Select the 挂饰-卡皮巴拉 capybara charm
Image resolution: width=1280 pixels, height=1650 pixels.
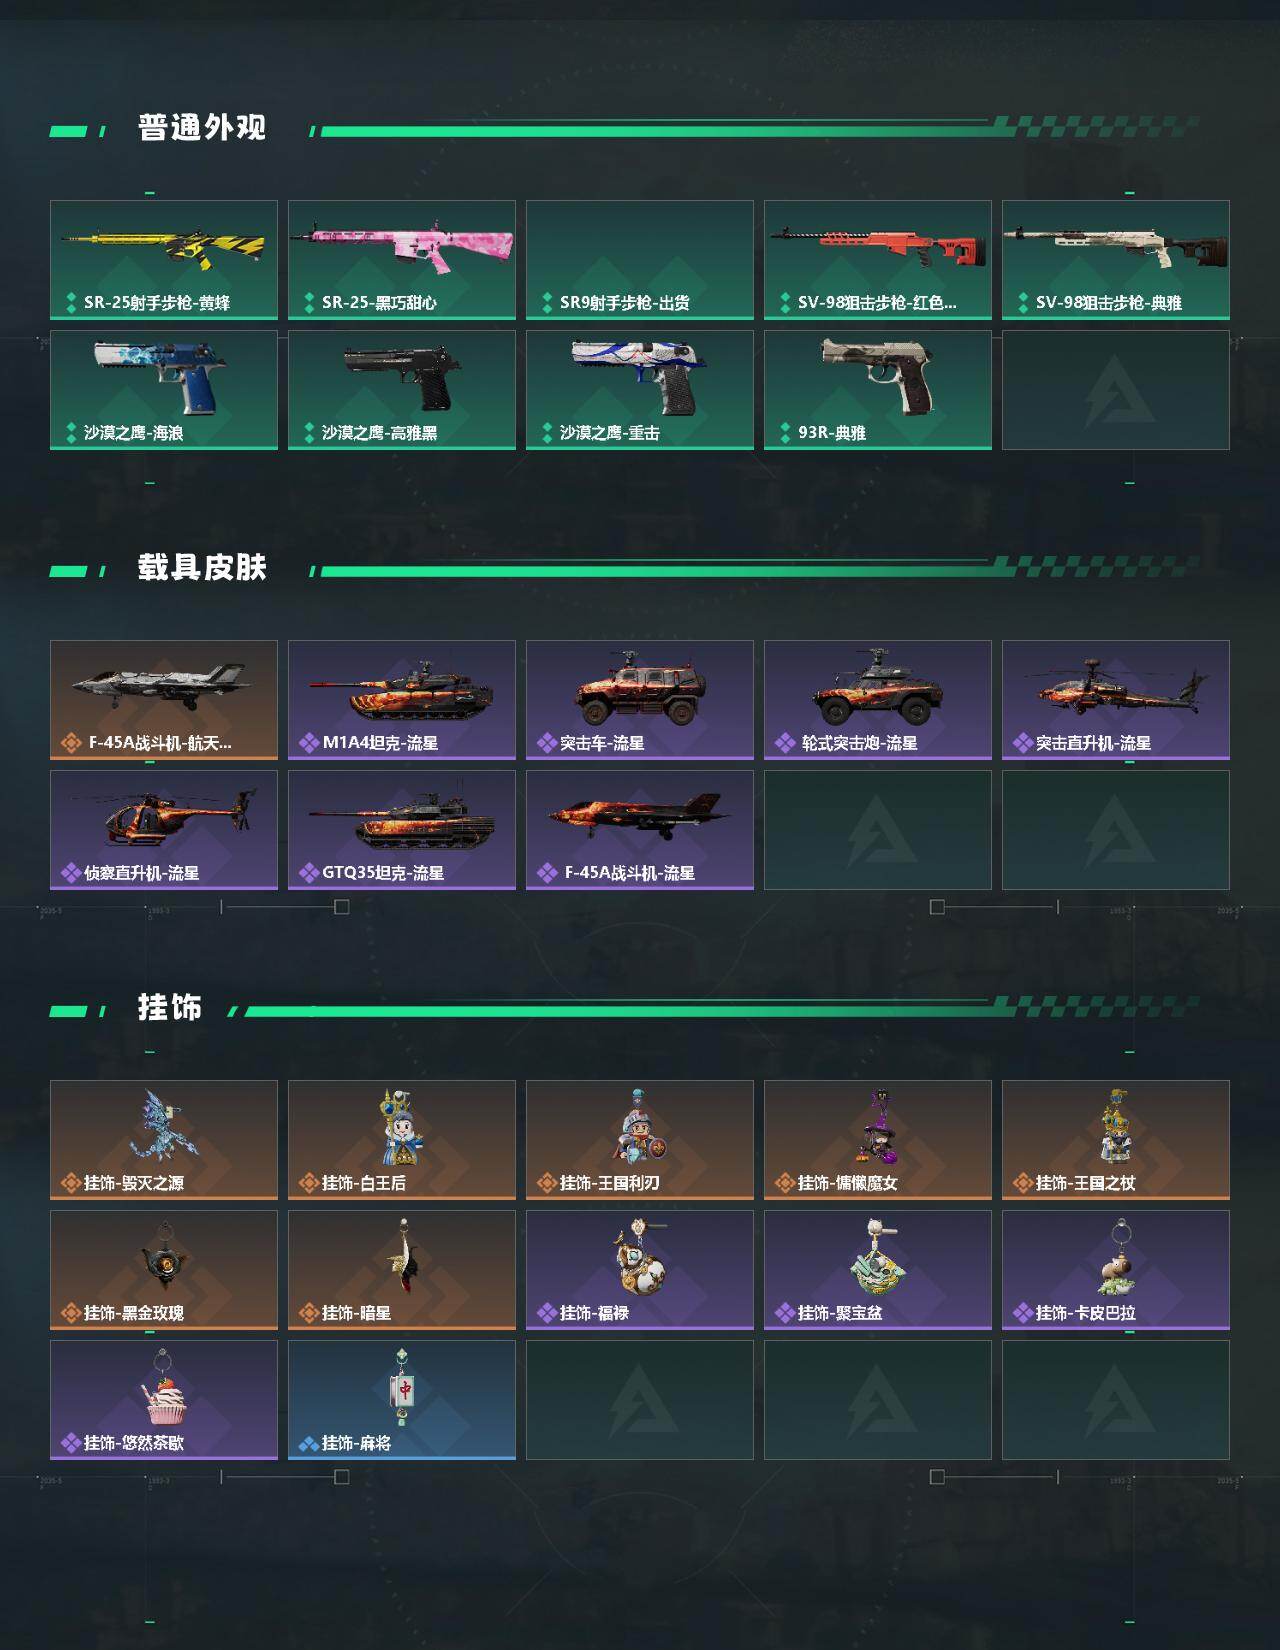[x=1116, y=1270]
